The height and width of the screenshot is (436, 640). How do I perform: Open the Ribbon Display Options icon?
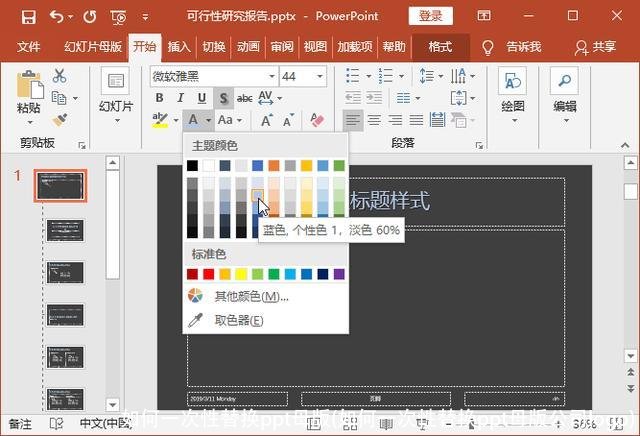(x=484, y=16)
